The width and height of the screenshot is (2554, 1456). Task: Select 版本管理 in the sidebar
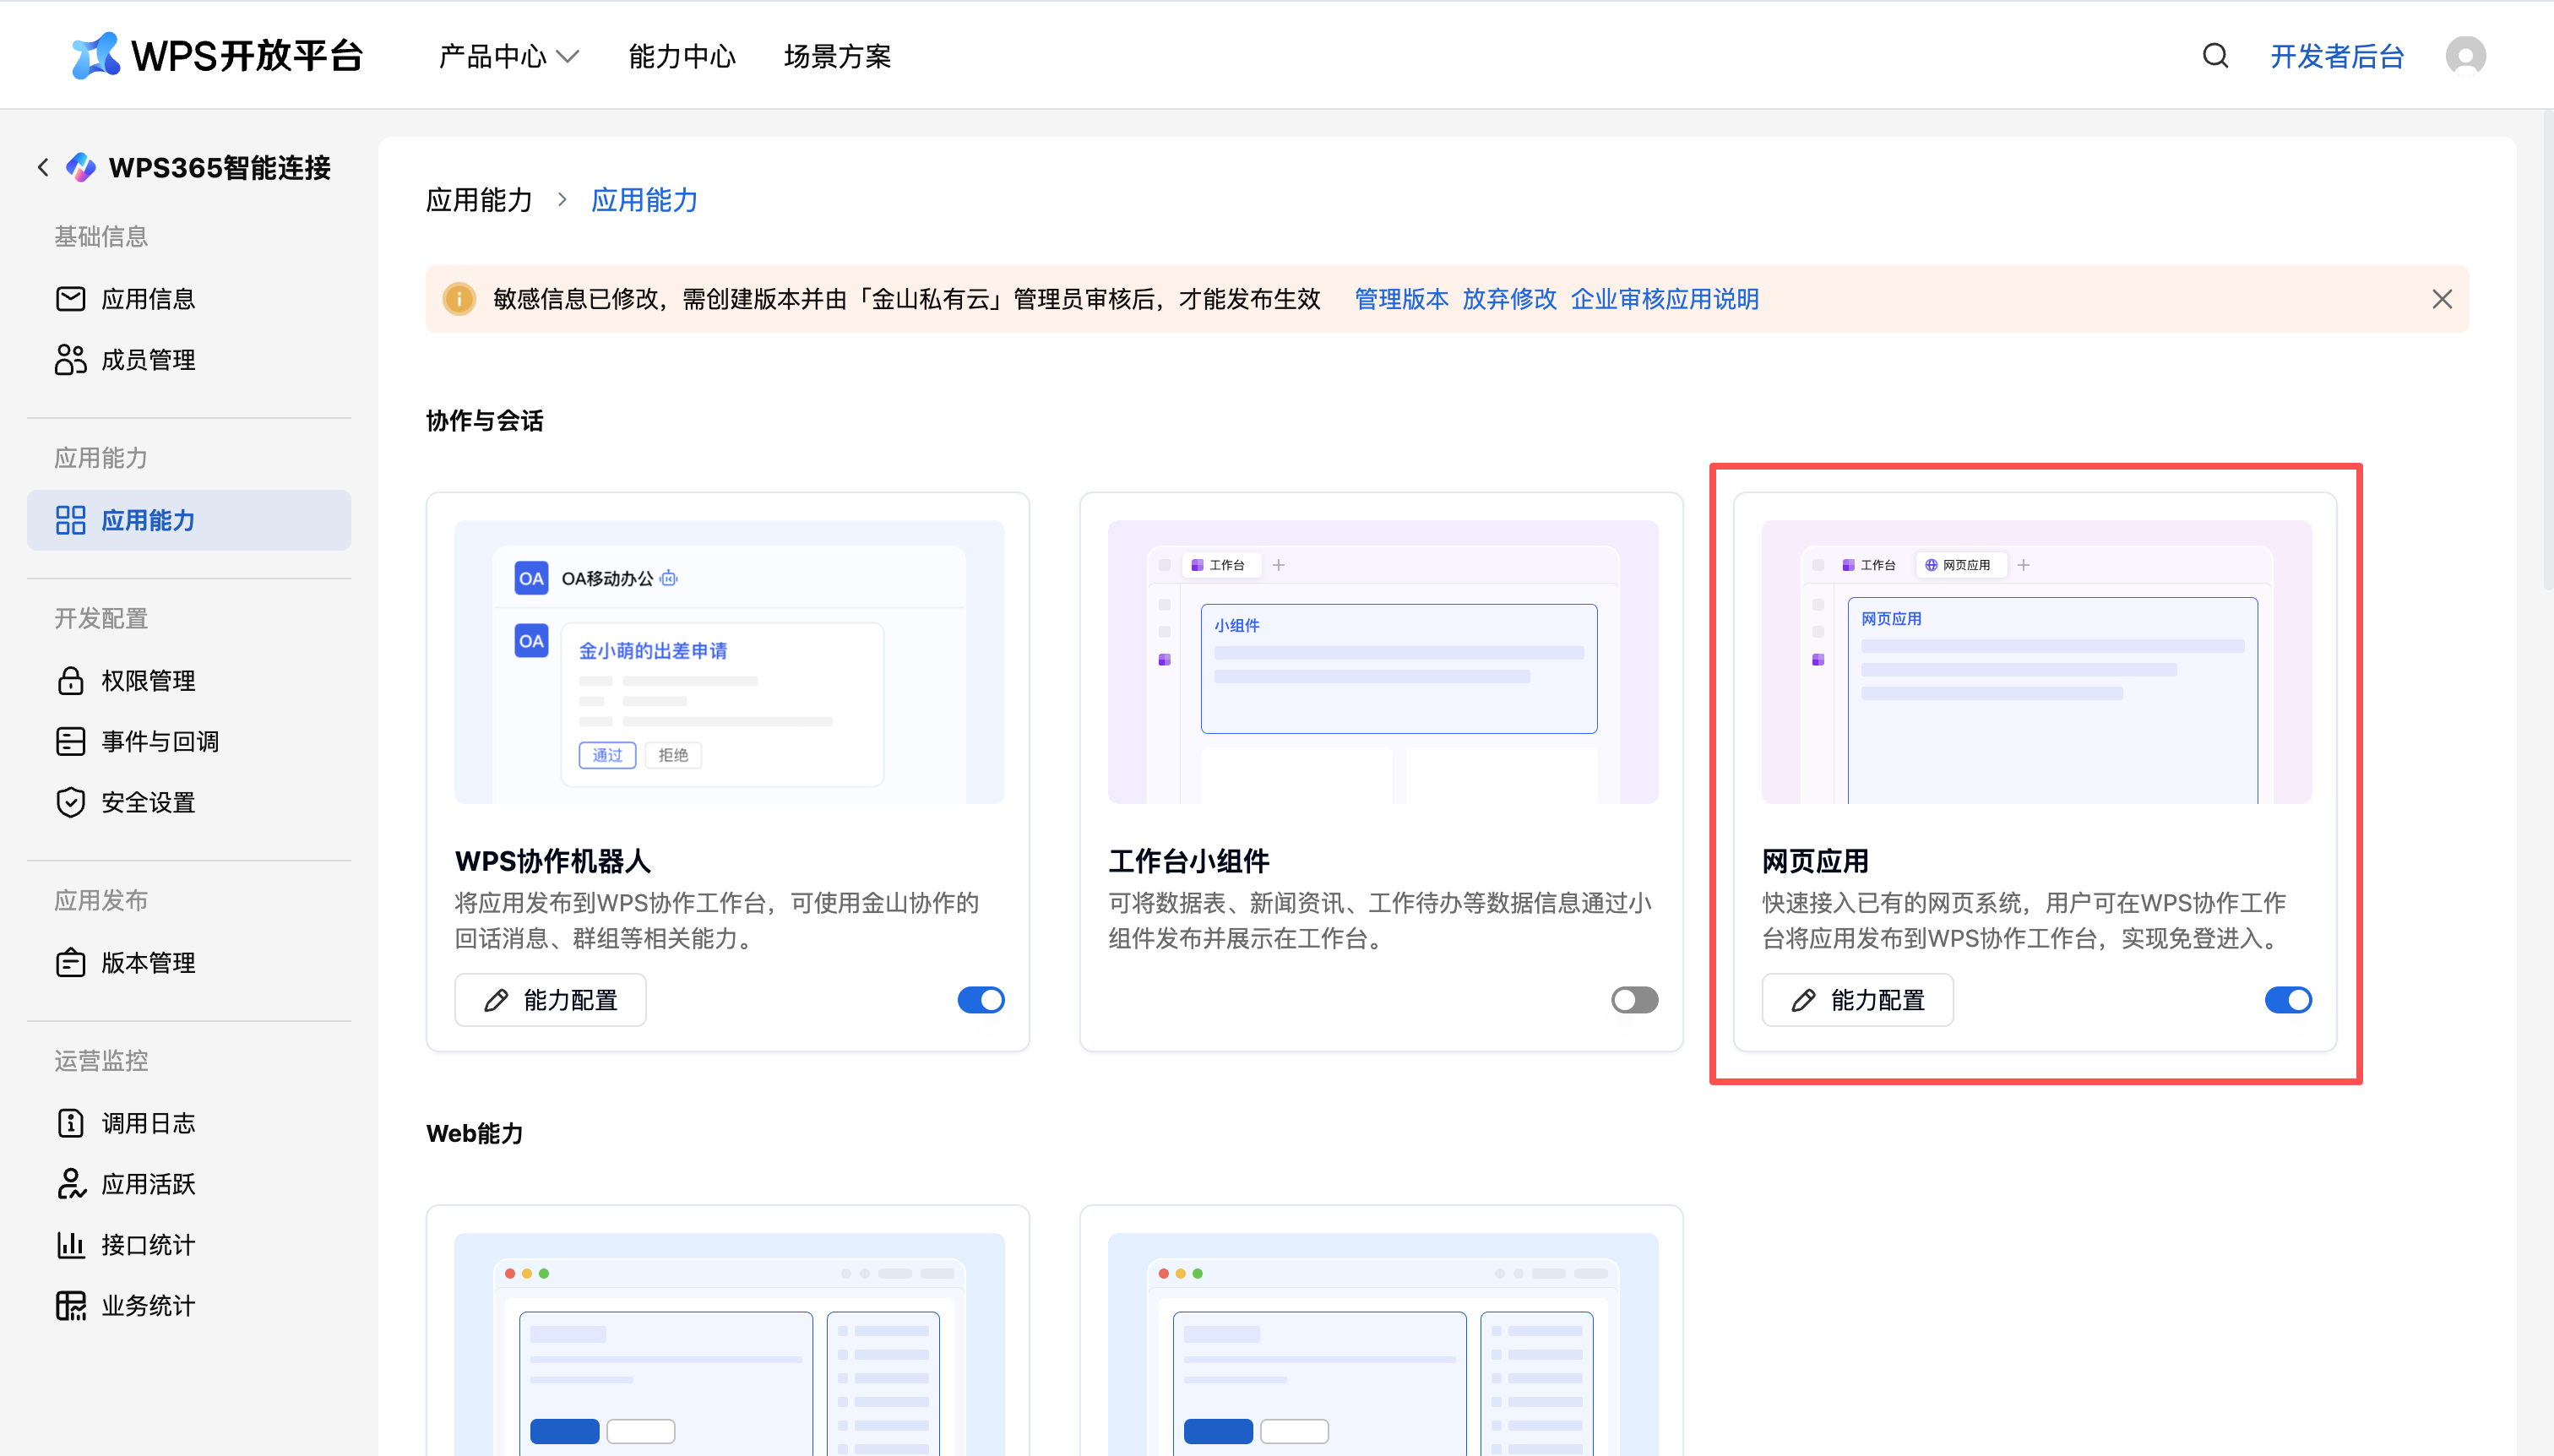coord(189,962)
